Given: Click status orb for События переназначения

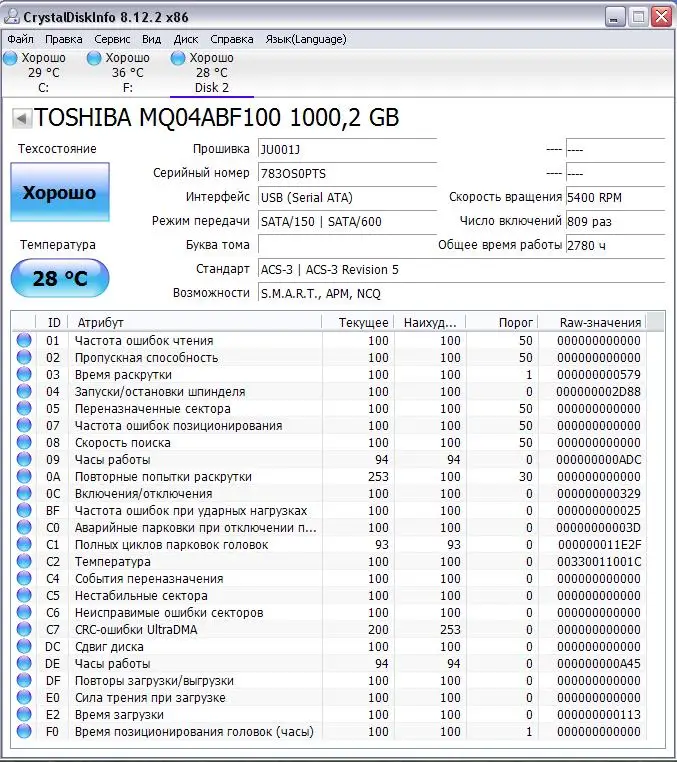Looking at the screenshot, I should click(x=24, y=578).
